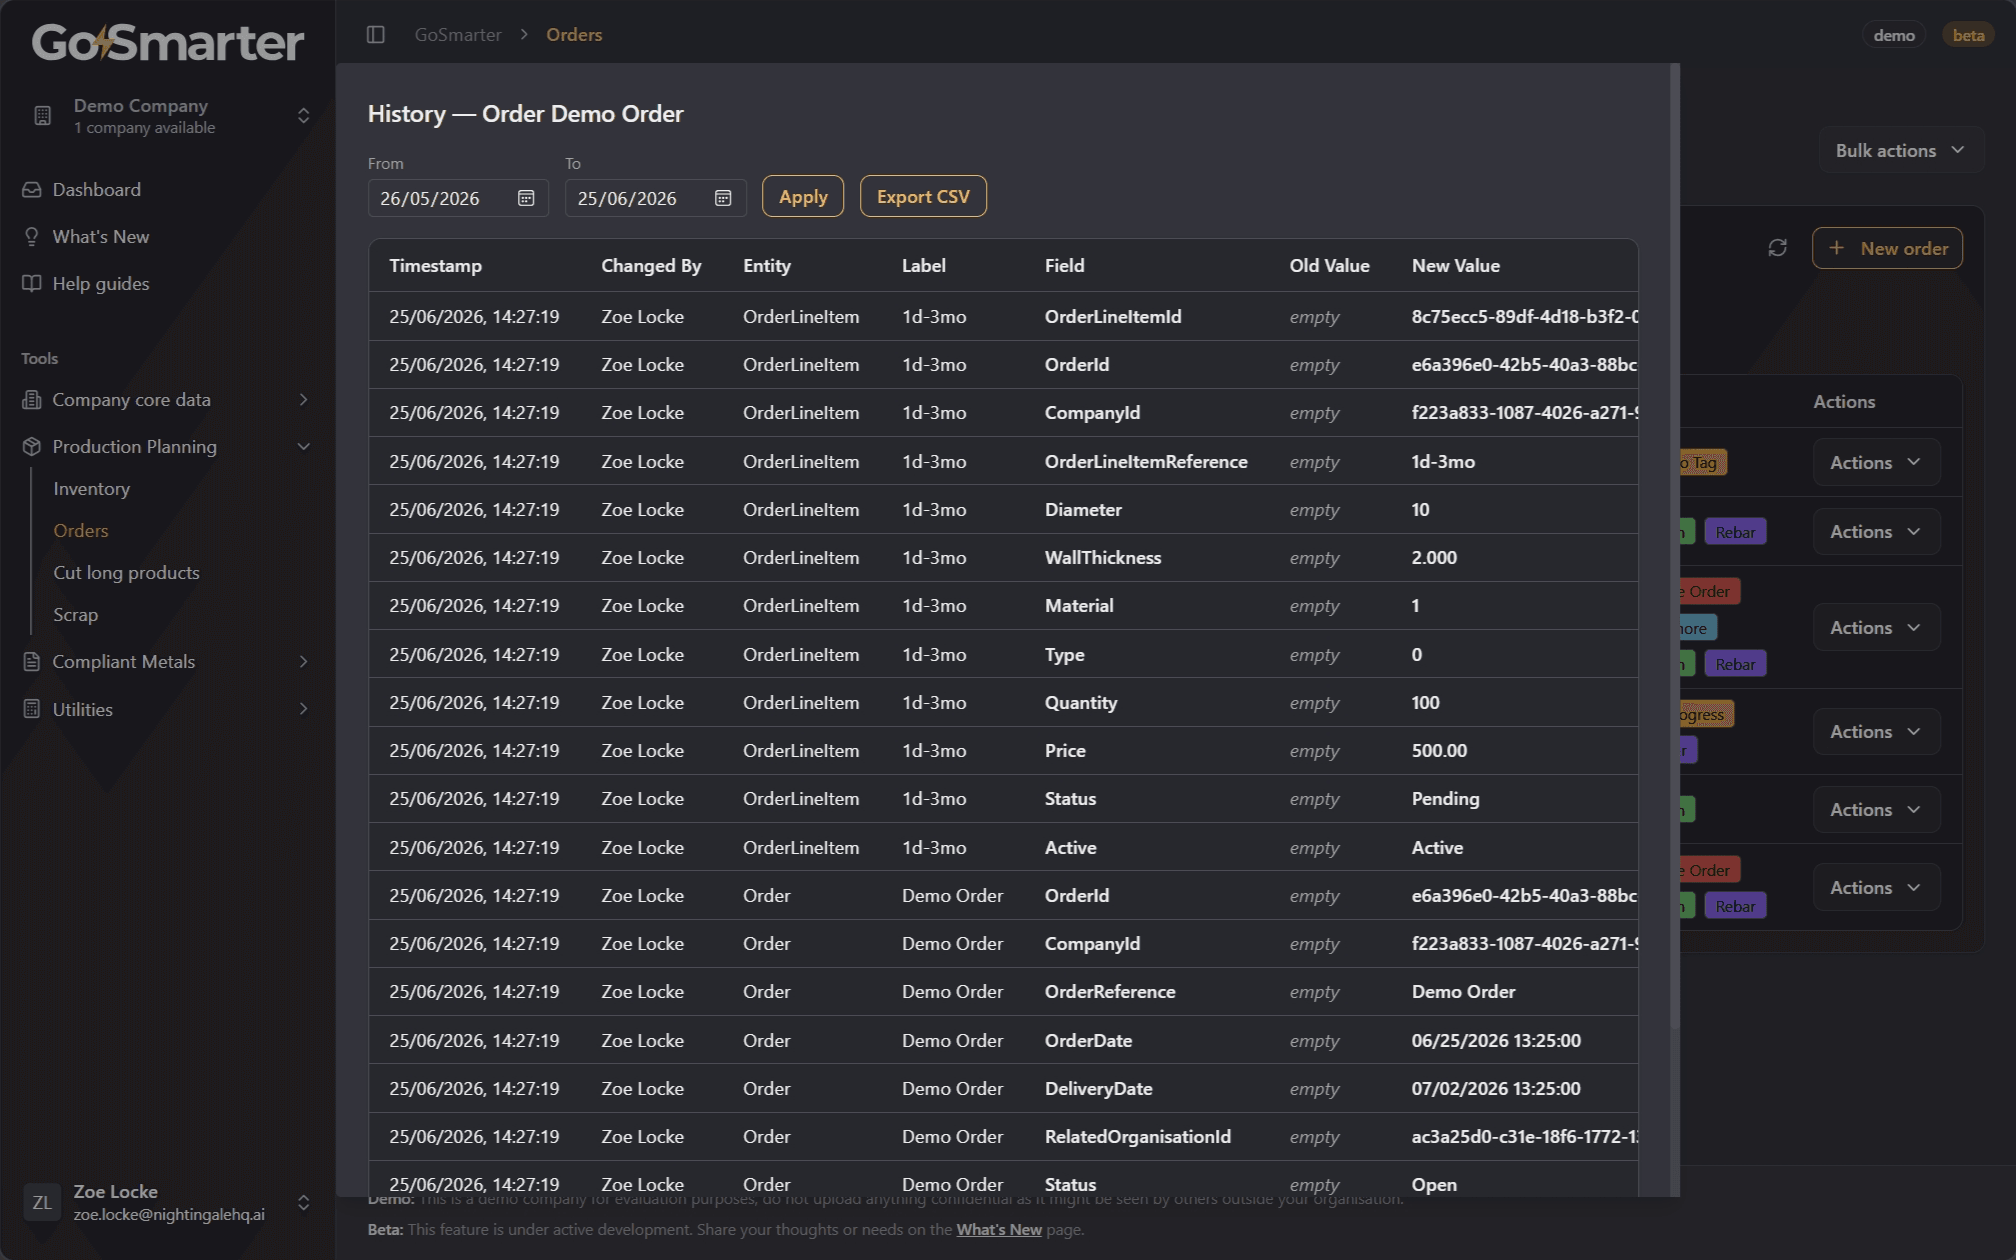
Task: Expand Company core data section
Action: [304, 400]
